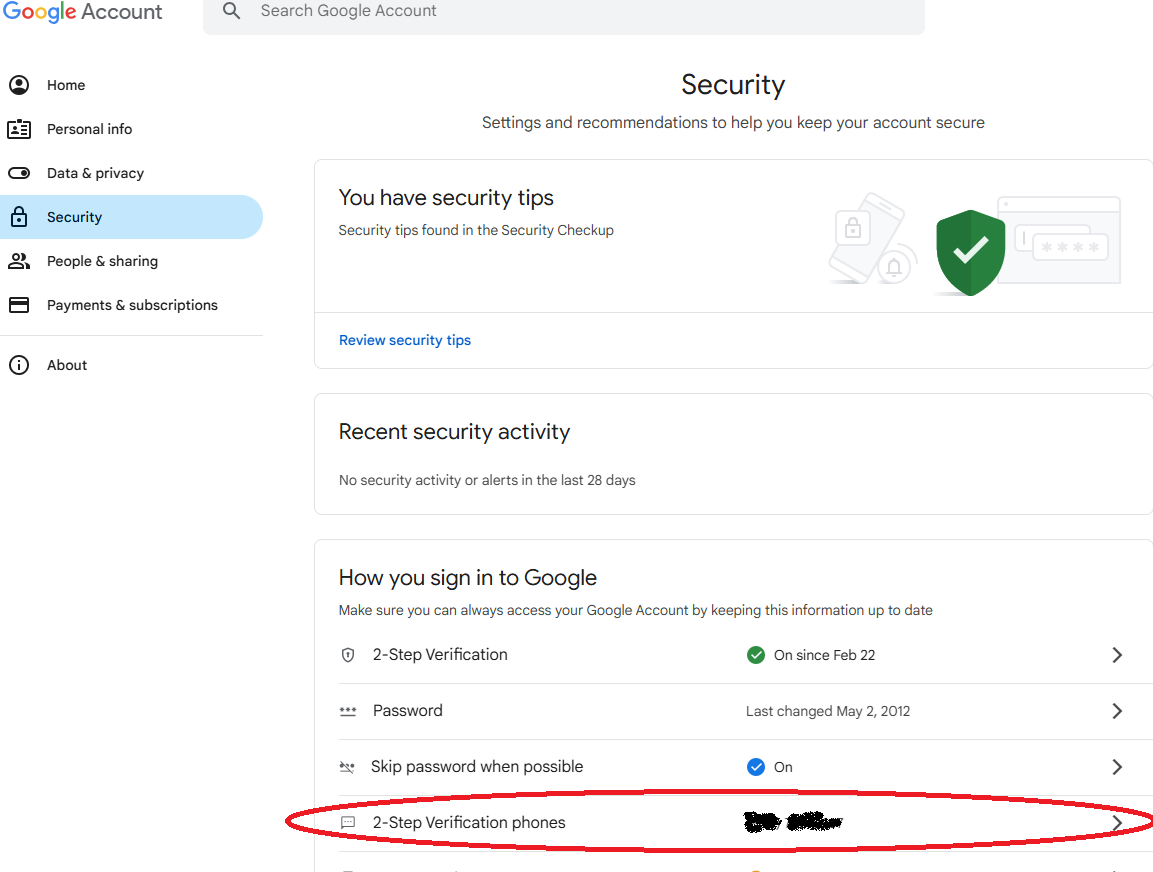Click the blue On checkmark for skip password

756,767
